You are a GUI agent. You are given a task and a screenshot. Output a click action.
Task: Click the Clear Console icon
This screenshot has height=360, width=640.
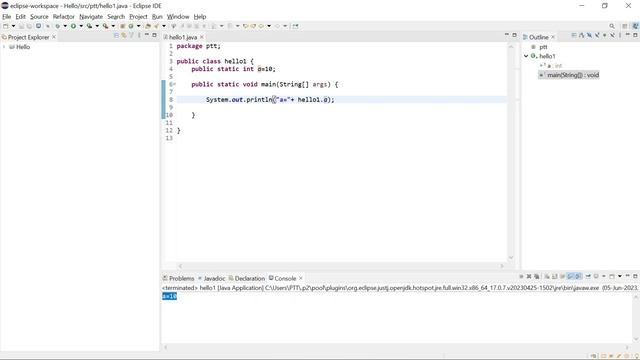click(x=547, y=276)
